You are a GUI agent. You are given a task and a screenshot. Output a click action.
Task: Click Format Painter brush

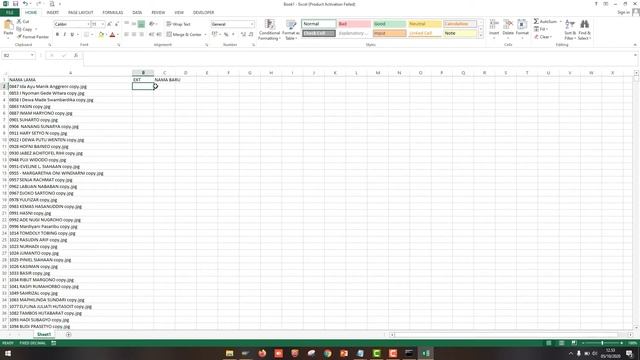tap(19, 37)
